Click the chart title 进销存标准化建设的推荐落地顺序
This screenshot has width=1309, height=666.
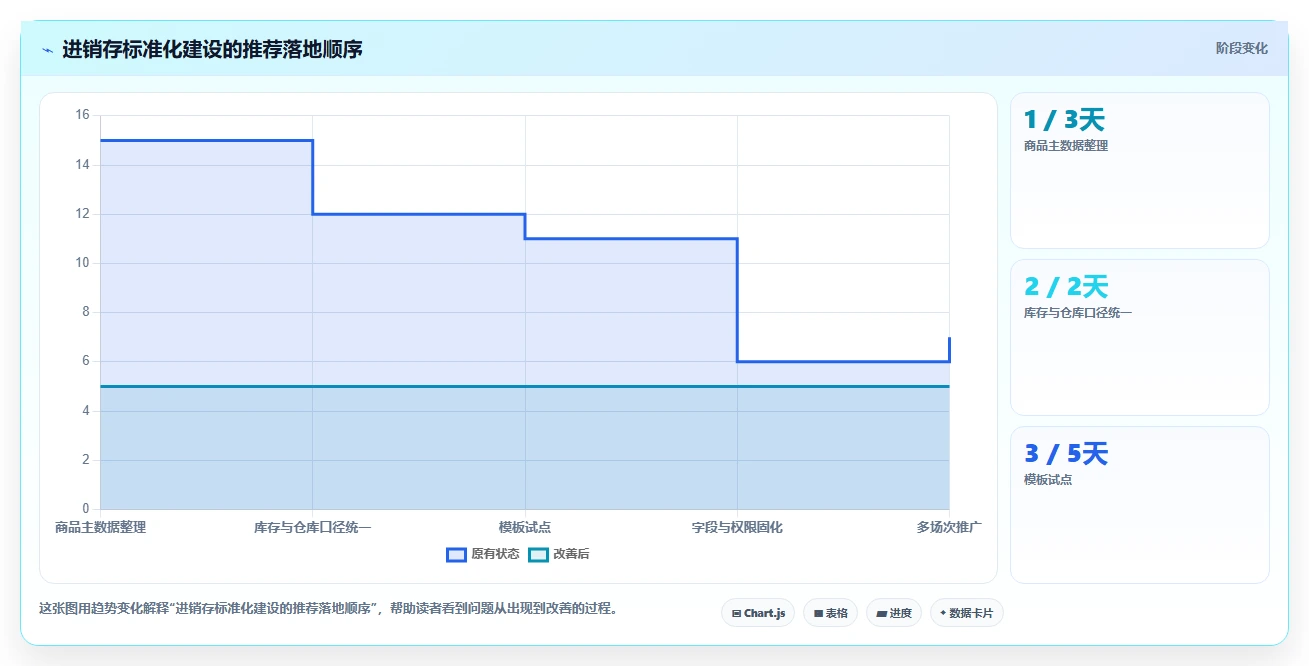coord(212,49)
